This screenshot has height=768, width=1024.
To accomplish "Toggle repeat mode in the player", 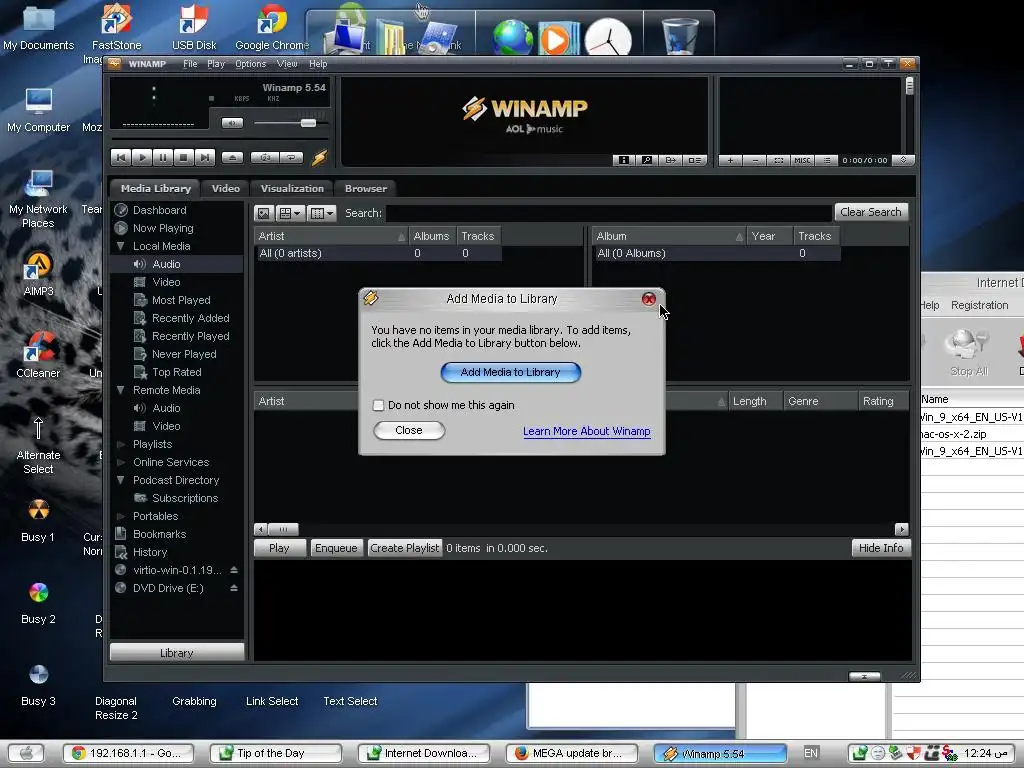I will tap(291, 157).
